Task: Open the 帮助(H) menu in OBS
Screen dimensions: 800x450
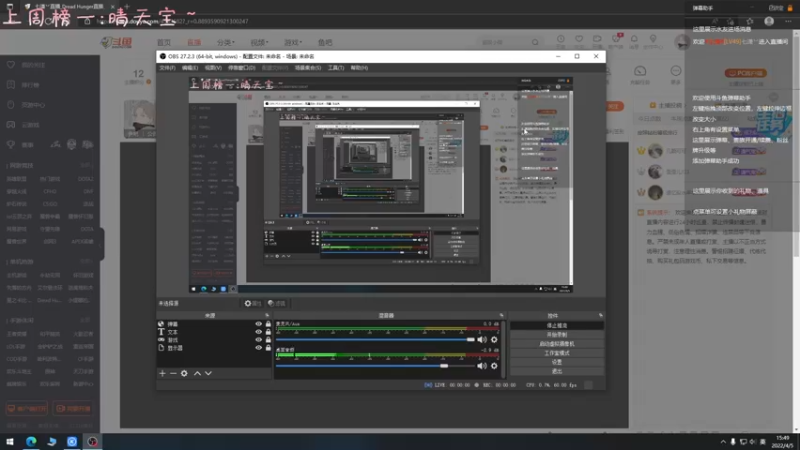Action: click(359, 68)
